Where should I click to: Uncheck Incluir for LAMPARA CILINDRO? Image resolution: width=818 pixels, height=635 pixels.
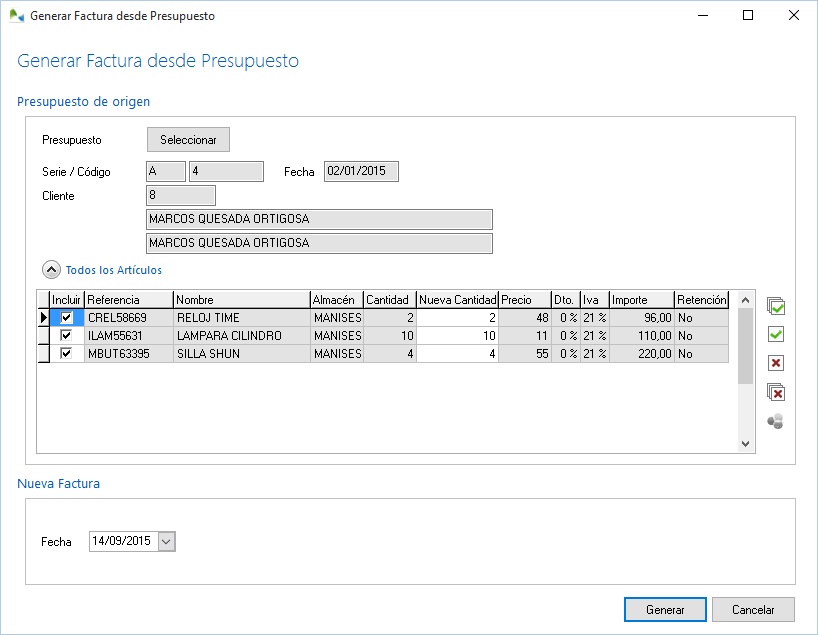67,336
